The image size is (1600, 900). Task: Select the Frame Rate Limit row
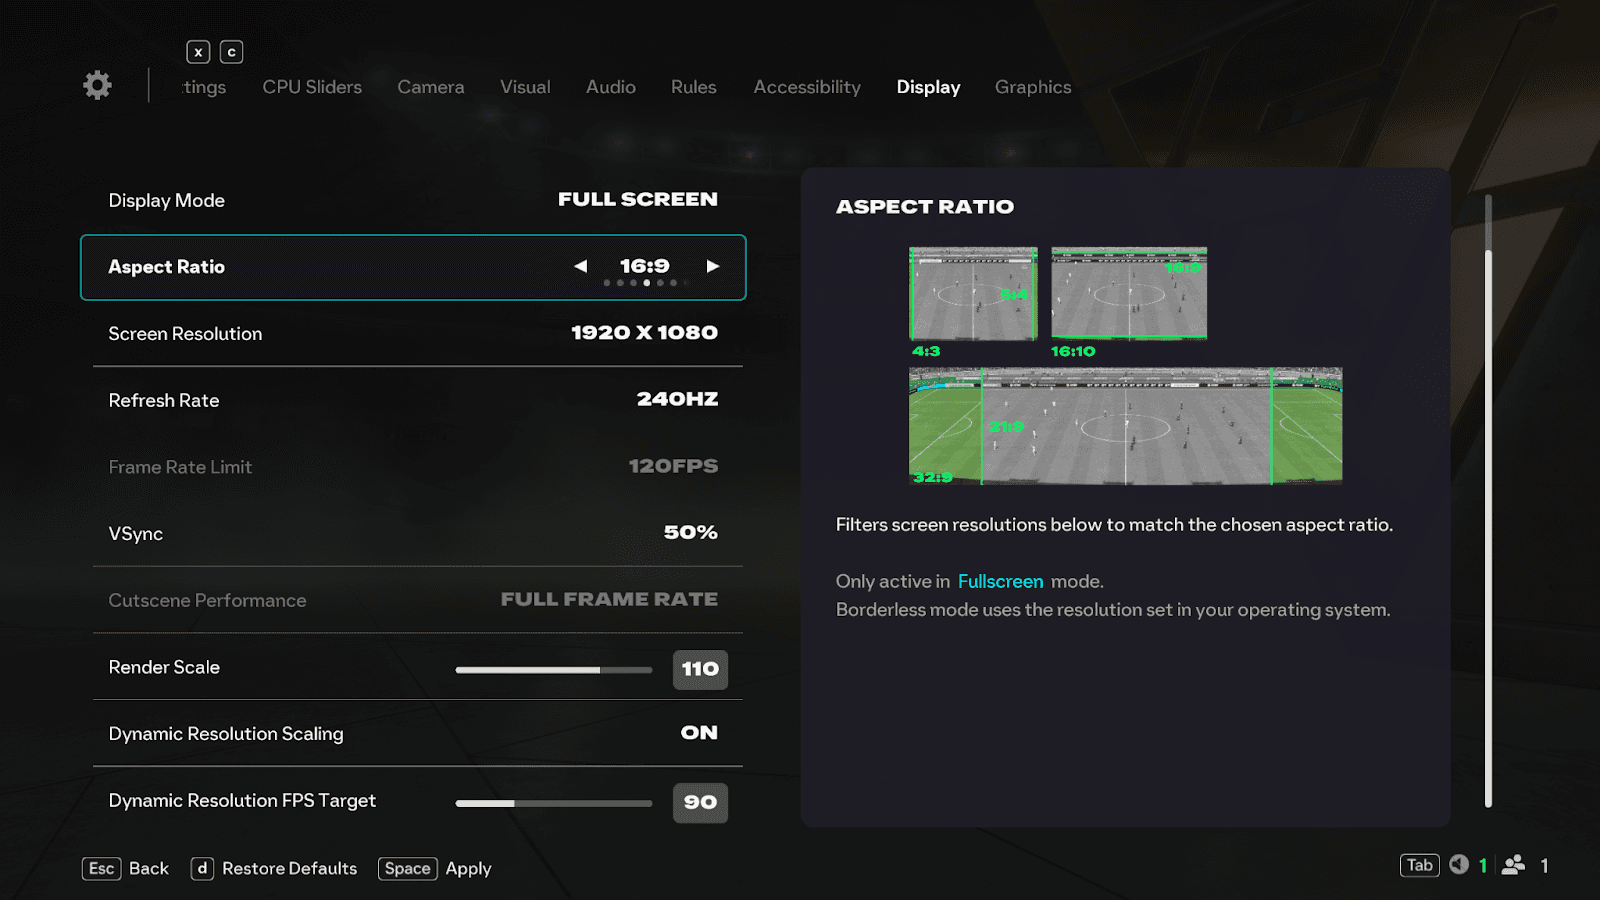[x=413, y=467]
